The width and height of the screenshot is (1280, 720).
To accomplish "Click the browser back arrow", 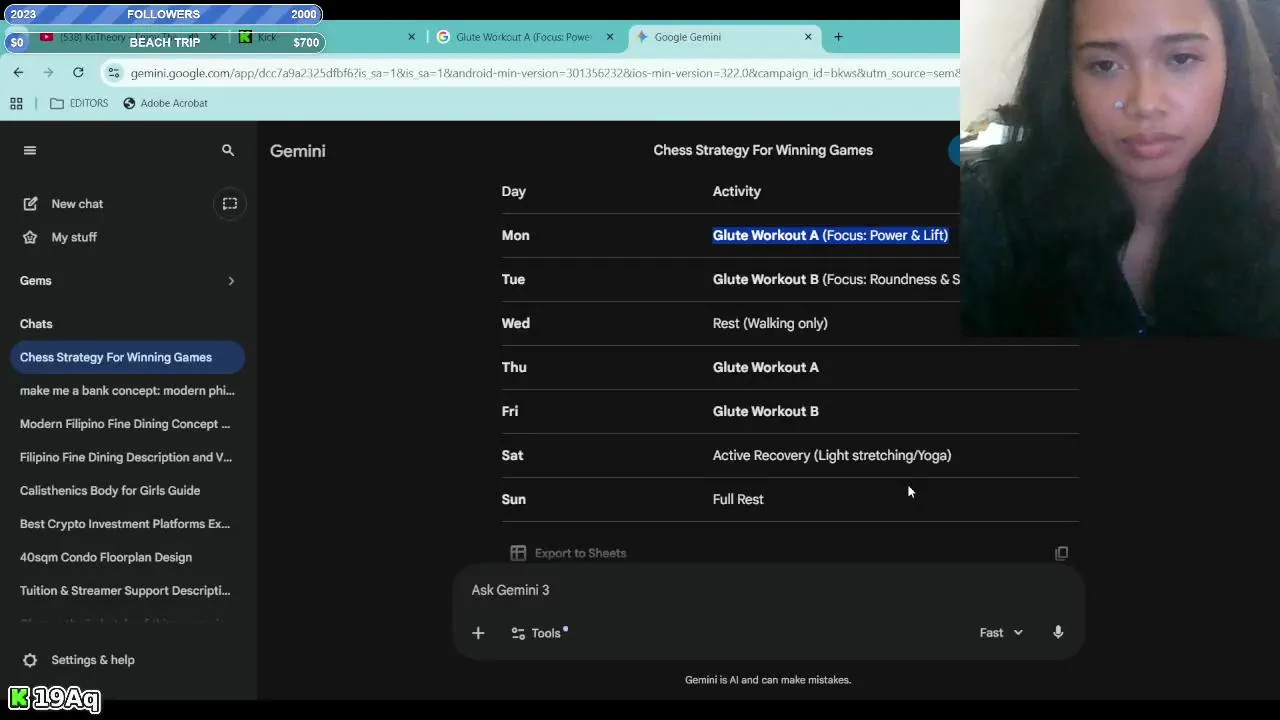I will pos(18,73).
